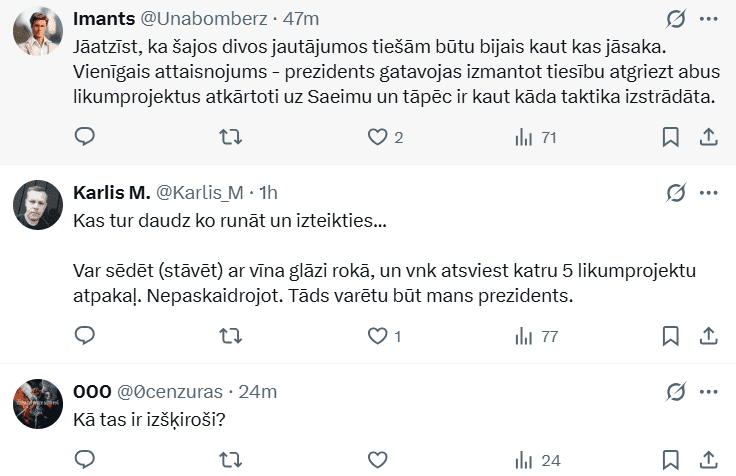Share Imants' tweet
Screen dimensions: 736x476
click(707, 137)
